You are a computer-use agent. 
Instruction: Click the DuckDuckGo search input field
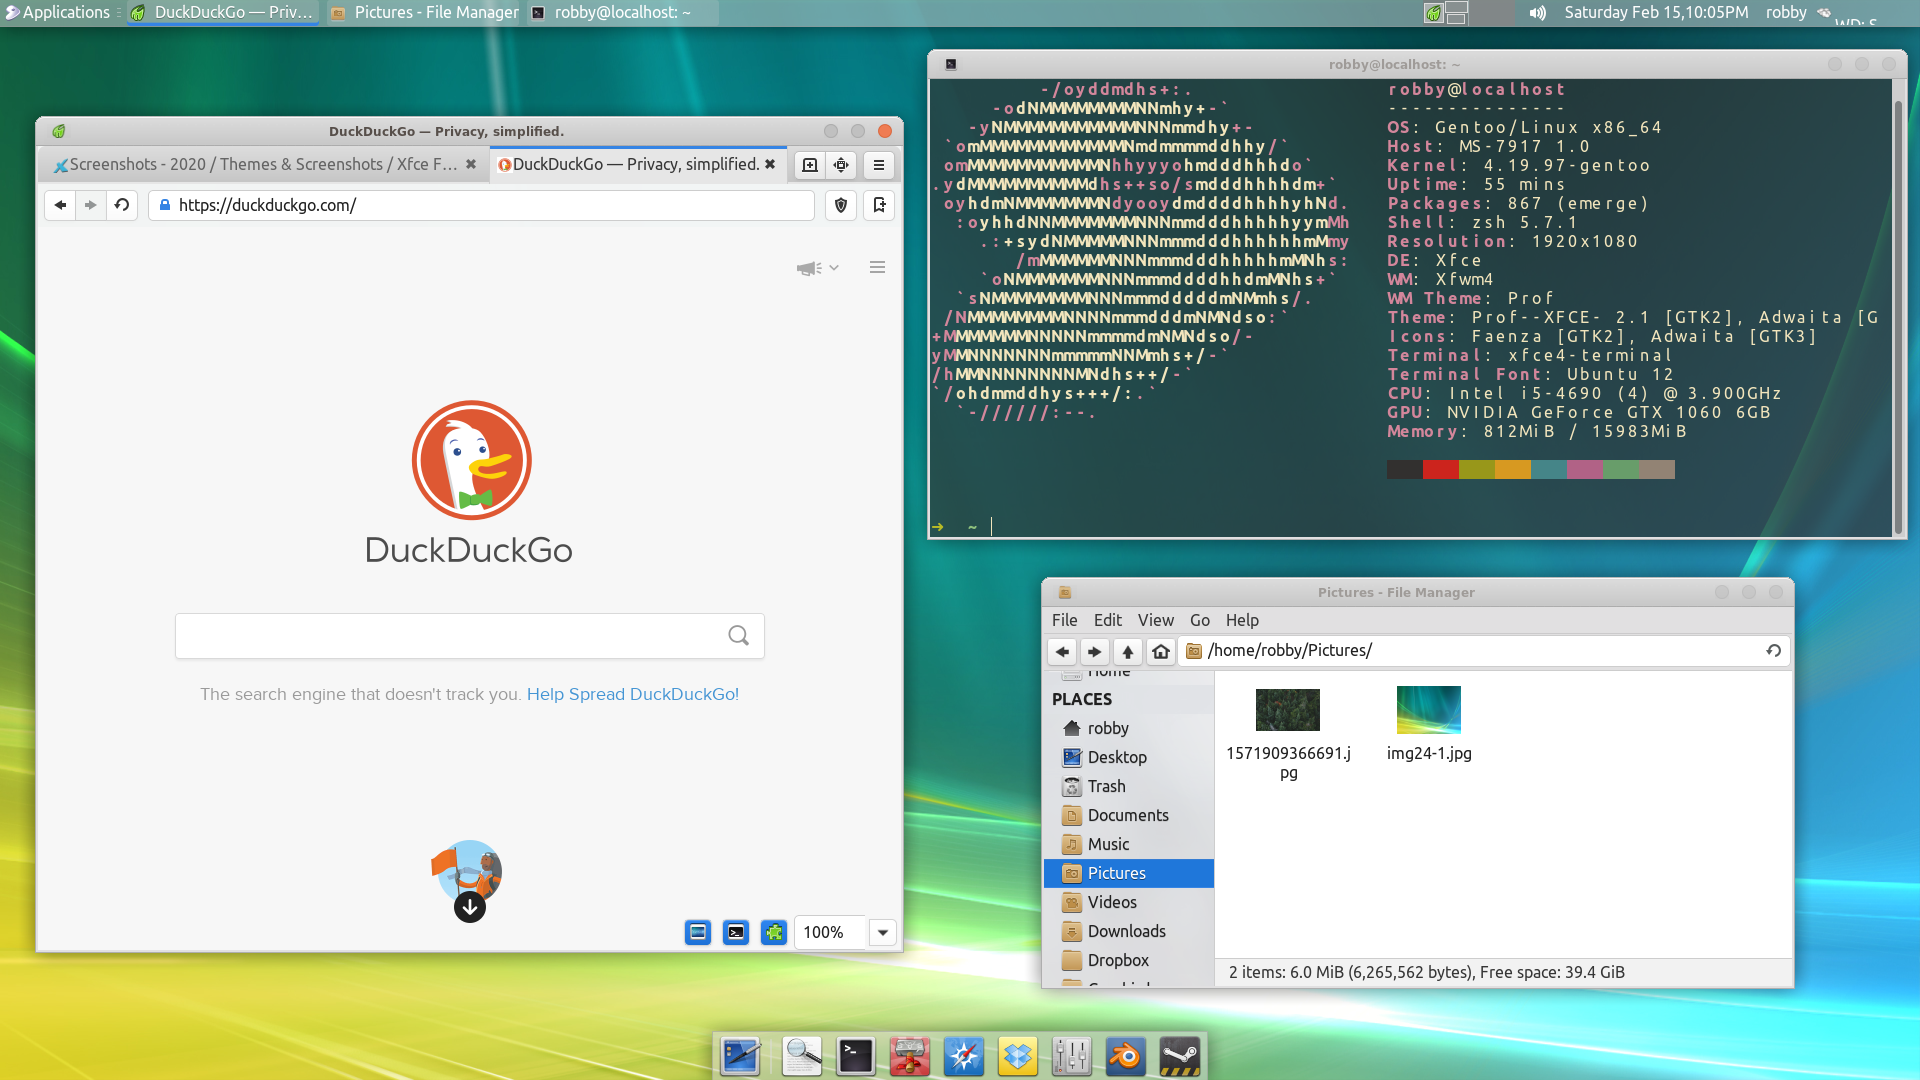click(470, 636)
